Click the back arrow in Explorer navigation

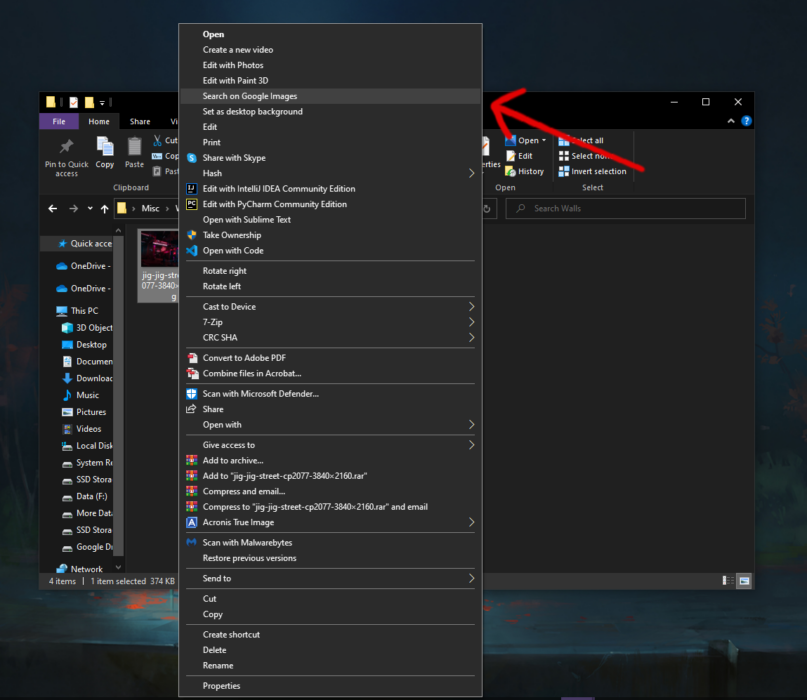click(52, 208)
